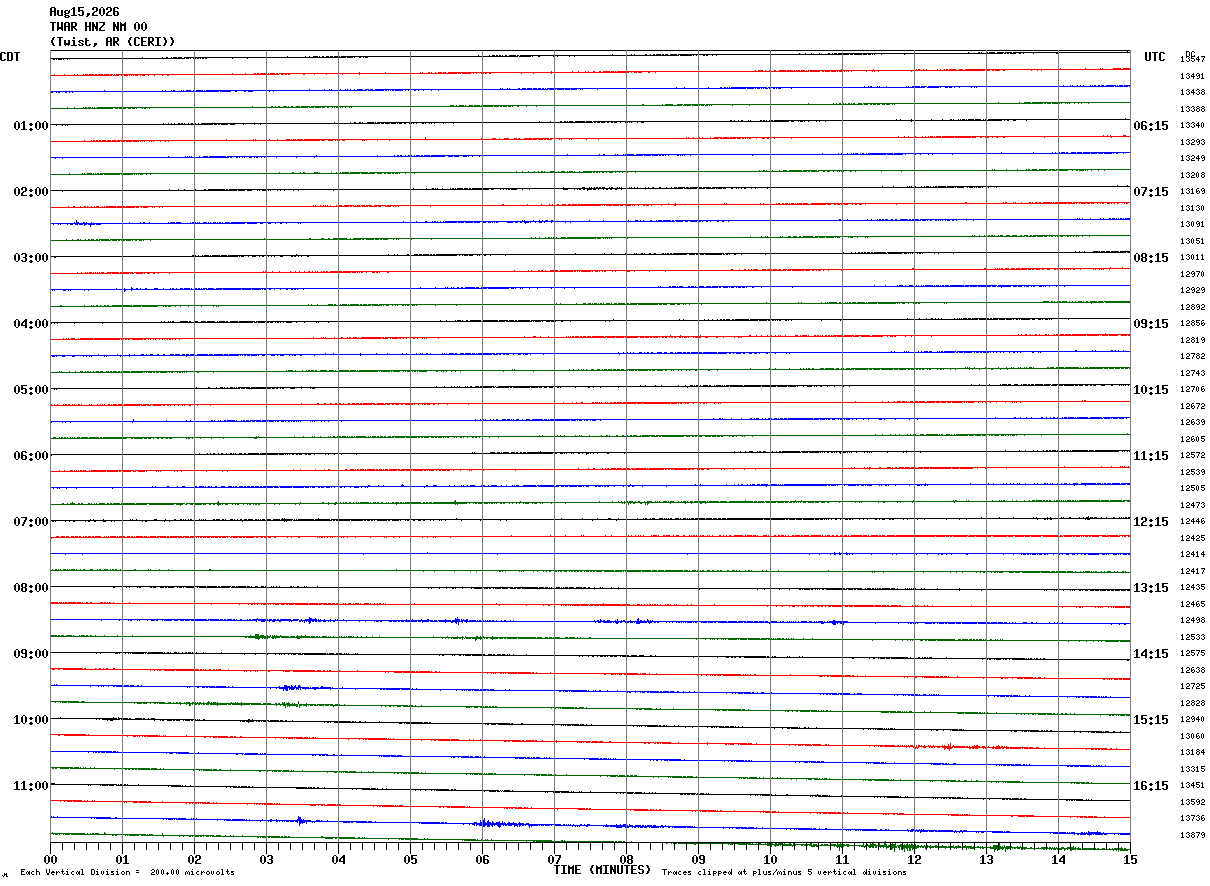
Task: Select the 08:00 CDT time label
Action: (x=30, y=588)
